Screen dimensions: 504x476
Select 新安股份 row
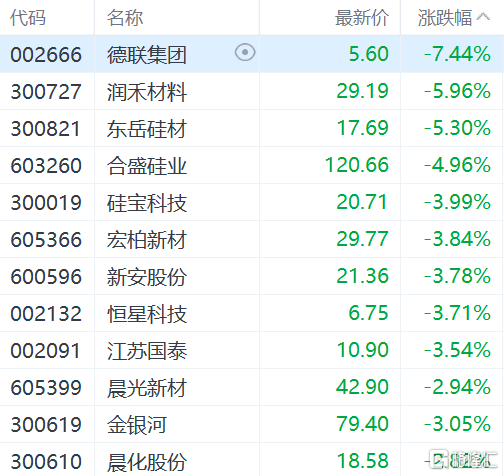tap(252, 276)
